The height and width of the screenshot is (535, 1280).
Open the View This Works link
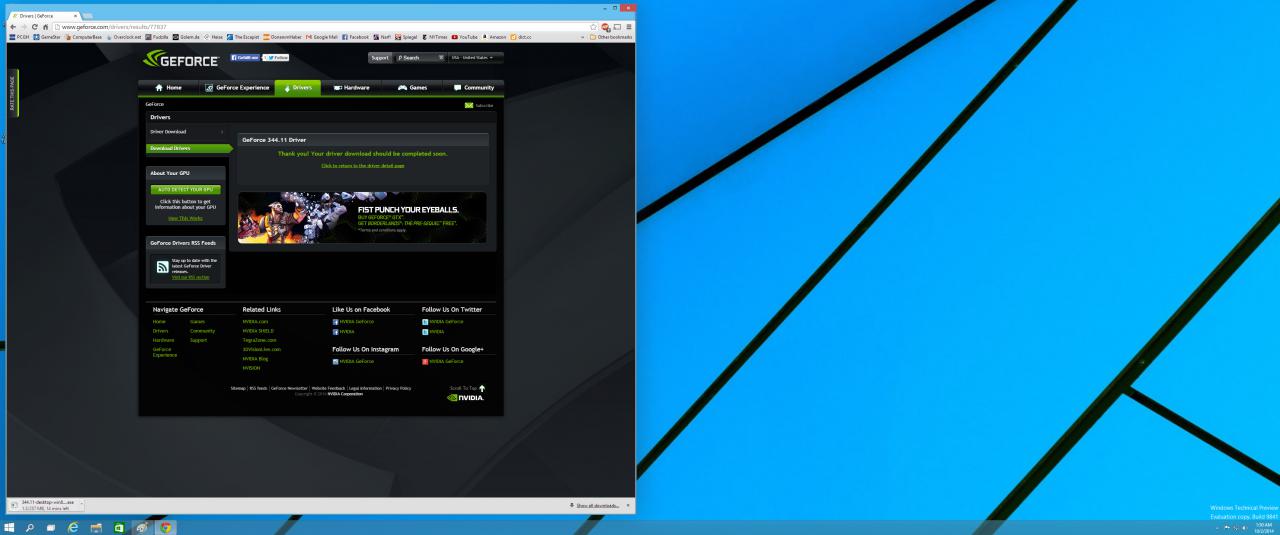pos(185,218)
